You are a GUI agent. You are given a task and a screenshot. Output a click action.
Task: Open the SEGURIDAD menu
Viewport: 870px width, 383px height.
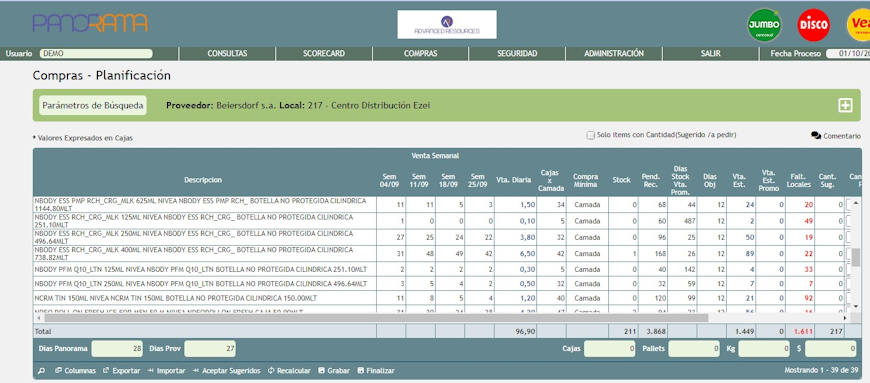click(517, 54)
